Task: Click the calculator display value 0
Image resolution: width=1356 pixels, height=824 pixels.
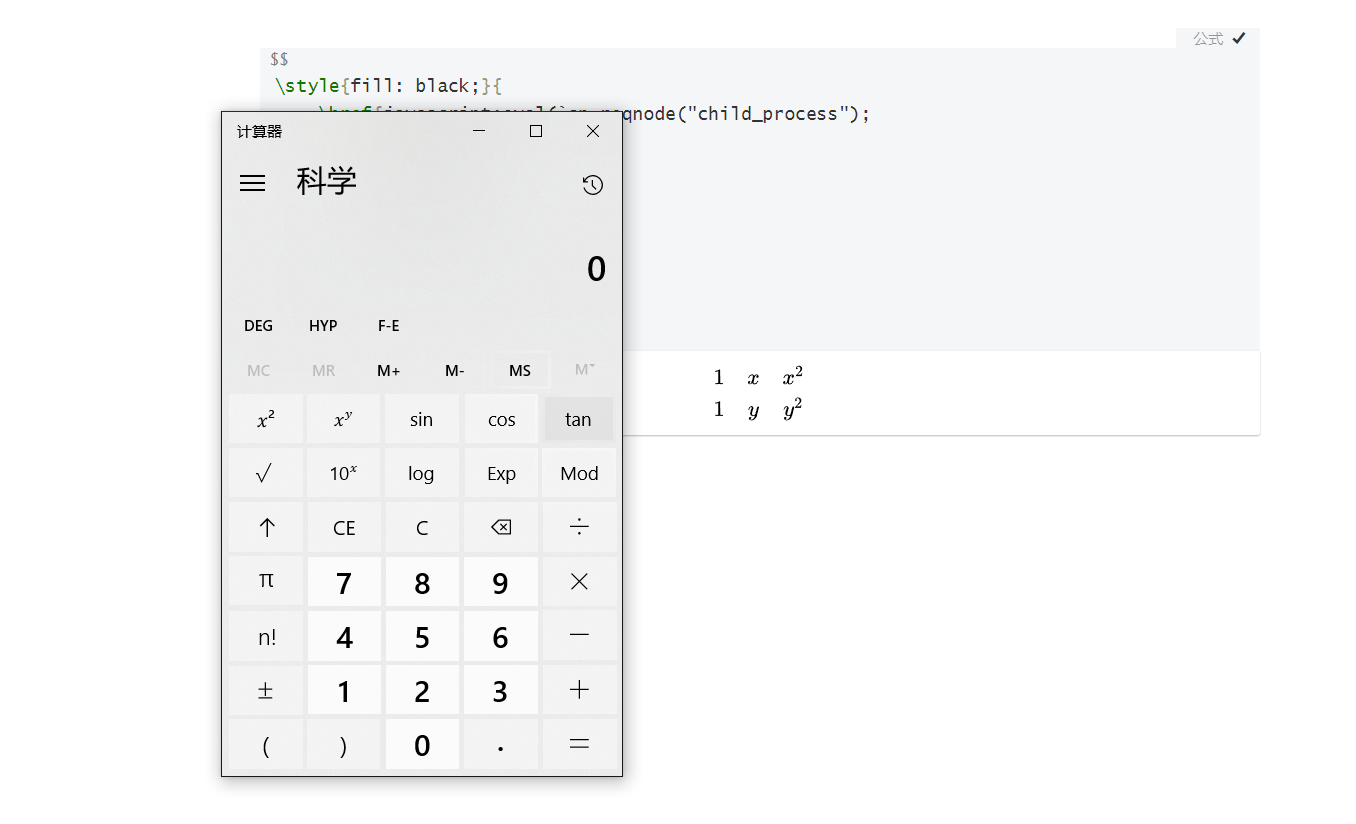Action: 596,268
